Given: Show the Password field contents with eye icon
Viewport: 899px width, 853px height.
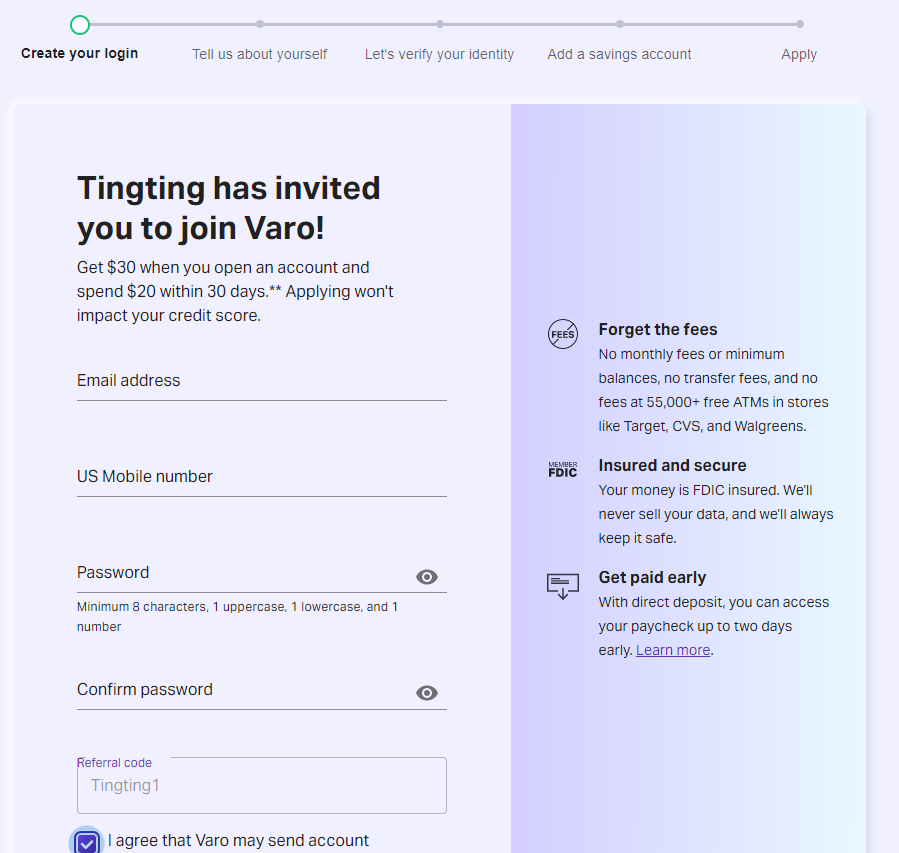Looking at the screenshot, I should pos(427,577).
